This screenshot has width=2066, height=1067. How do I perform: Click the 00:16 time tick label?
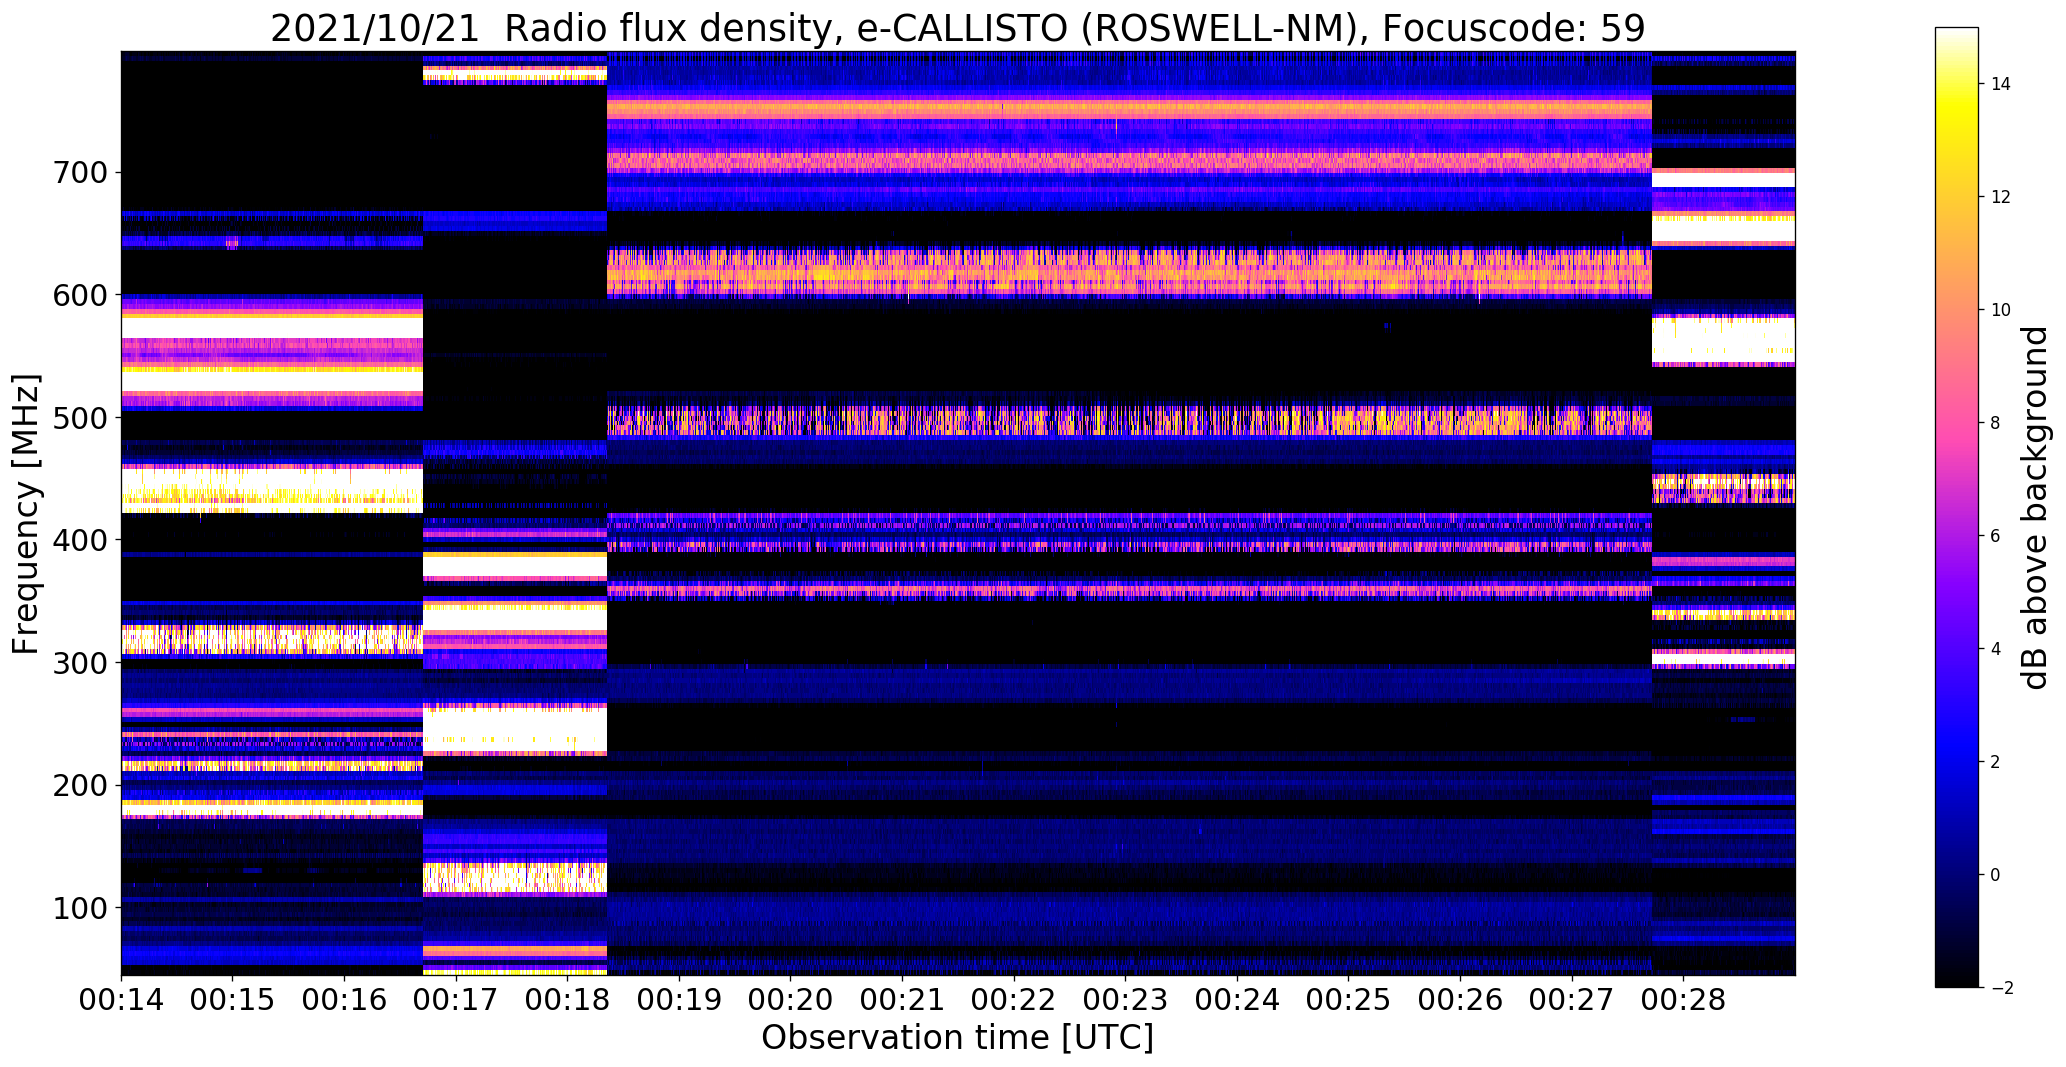344,1000
